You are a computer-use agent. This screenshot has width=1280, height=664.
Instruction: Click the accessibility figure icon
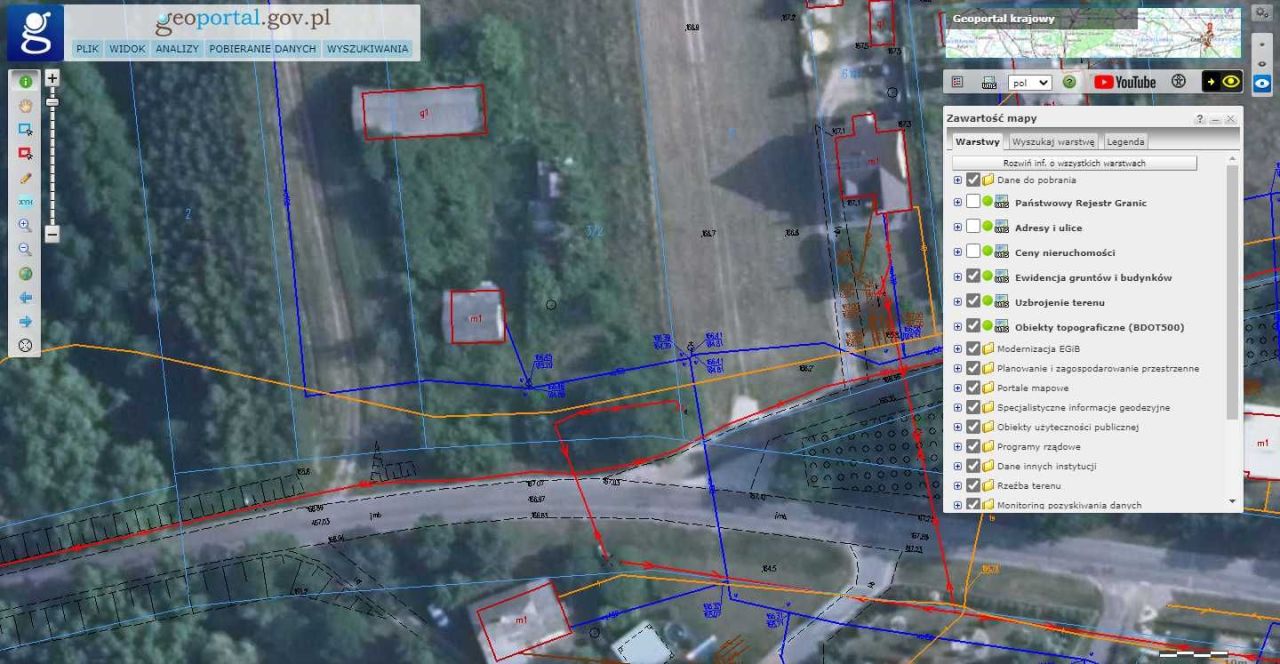tap(1179, 82)
